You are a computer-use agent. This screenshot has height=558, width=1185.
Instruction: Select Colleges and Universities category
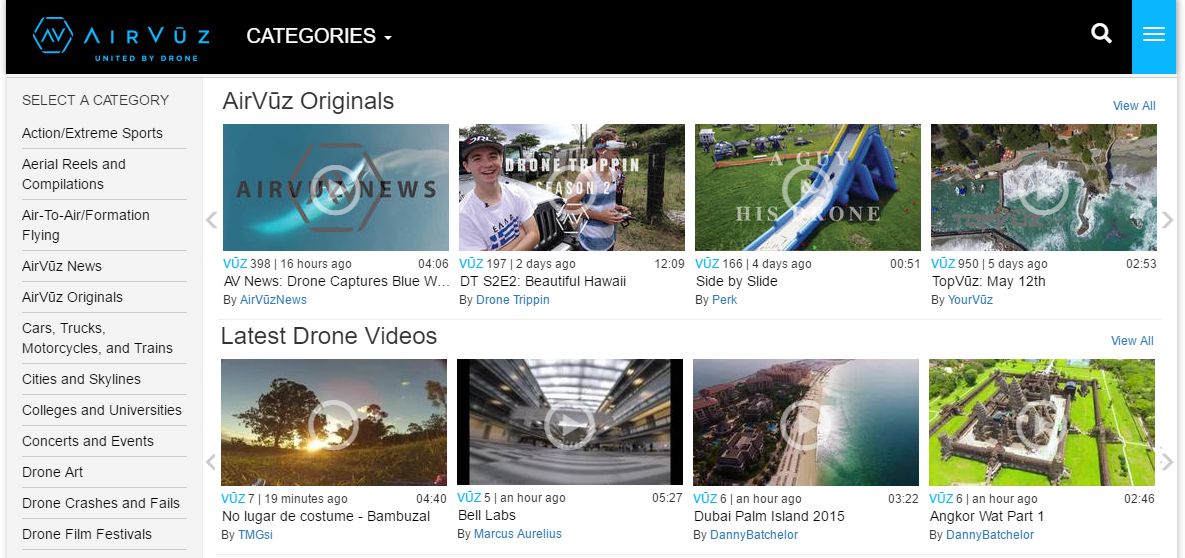click(x=102, y=410)
